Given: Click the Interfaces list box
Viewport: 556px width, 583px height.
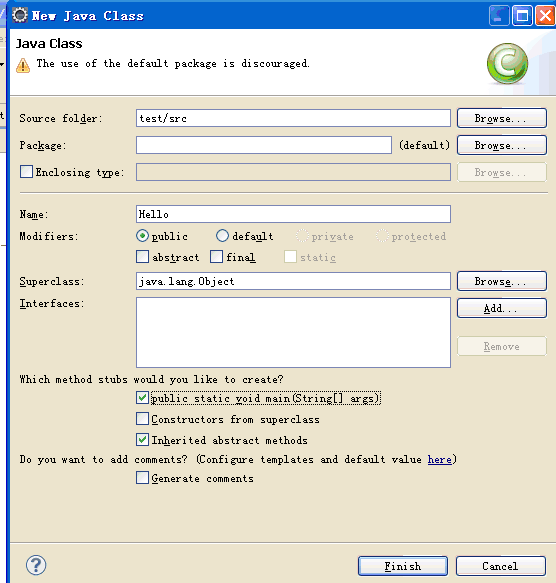Looking at the screenshot, I should coord(293,332).
